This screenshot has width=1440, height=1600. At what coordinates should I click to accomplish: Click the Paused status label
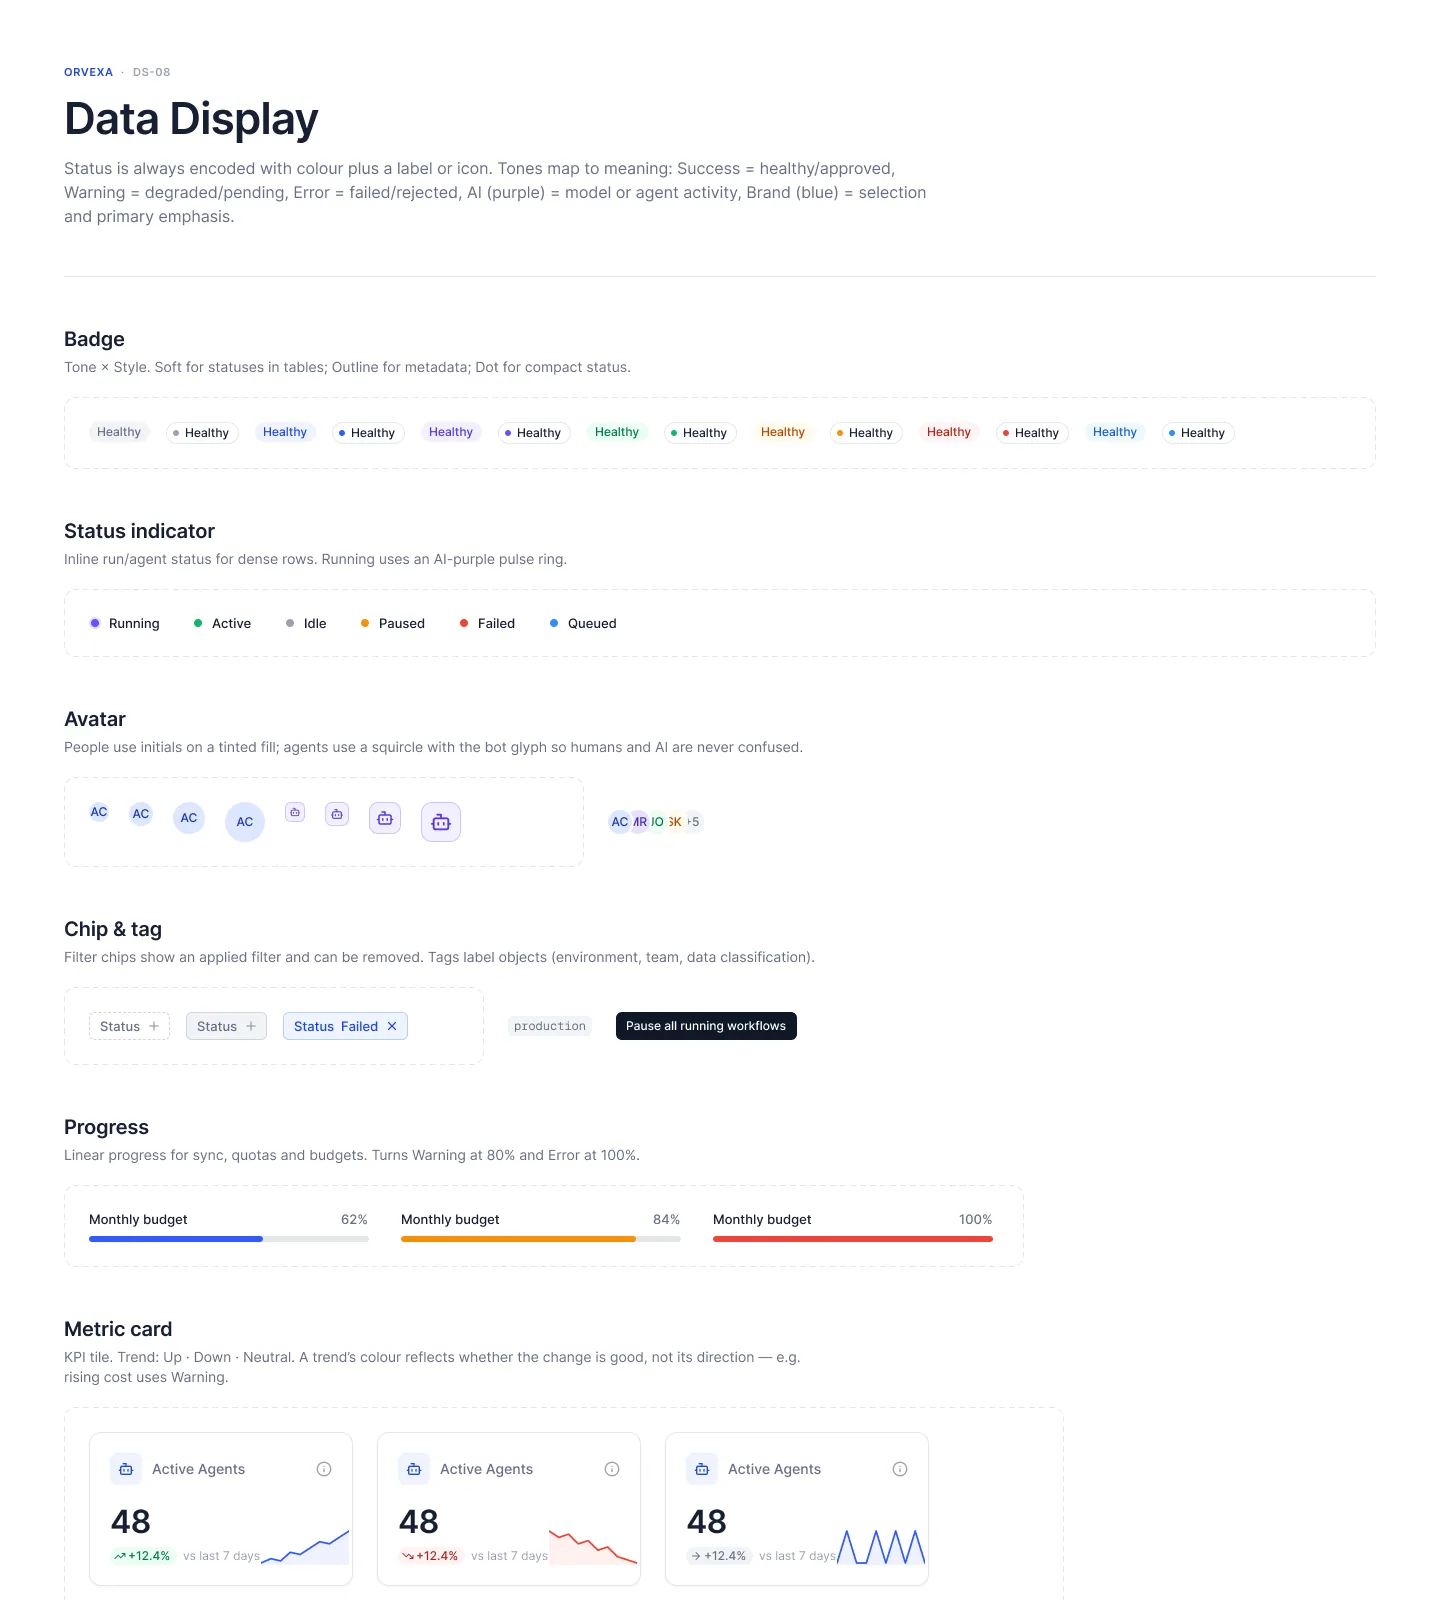pos(402,623)
